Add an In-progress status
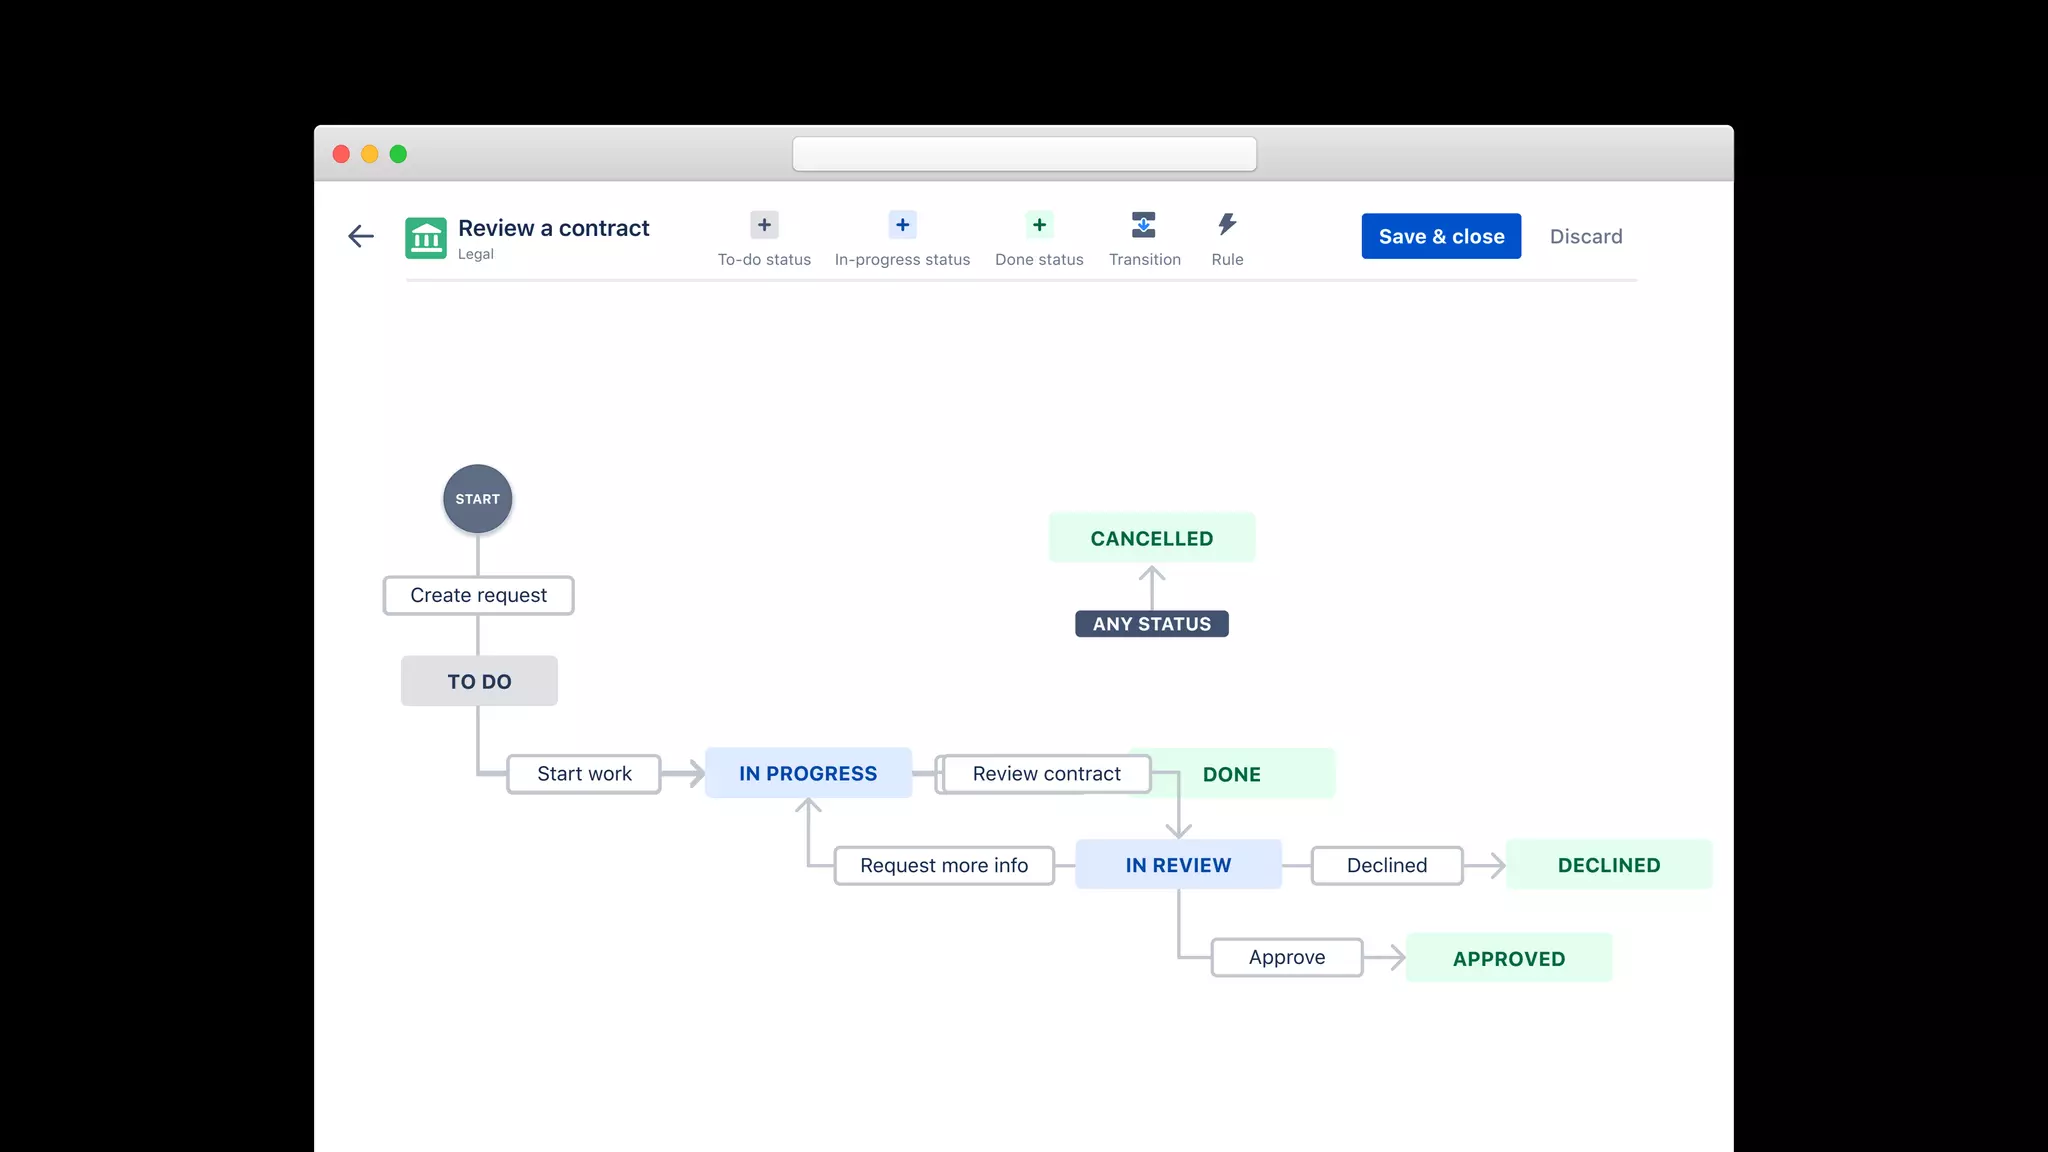The height and width of the screenshot is (1152, 2048). coord(902,226)
